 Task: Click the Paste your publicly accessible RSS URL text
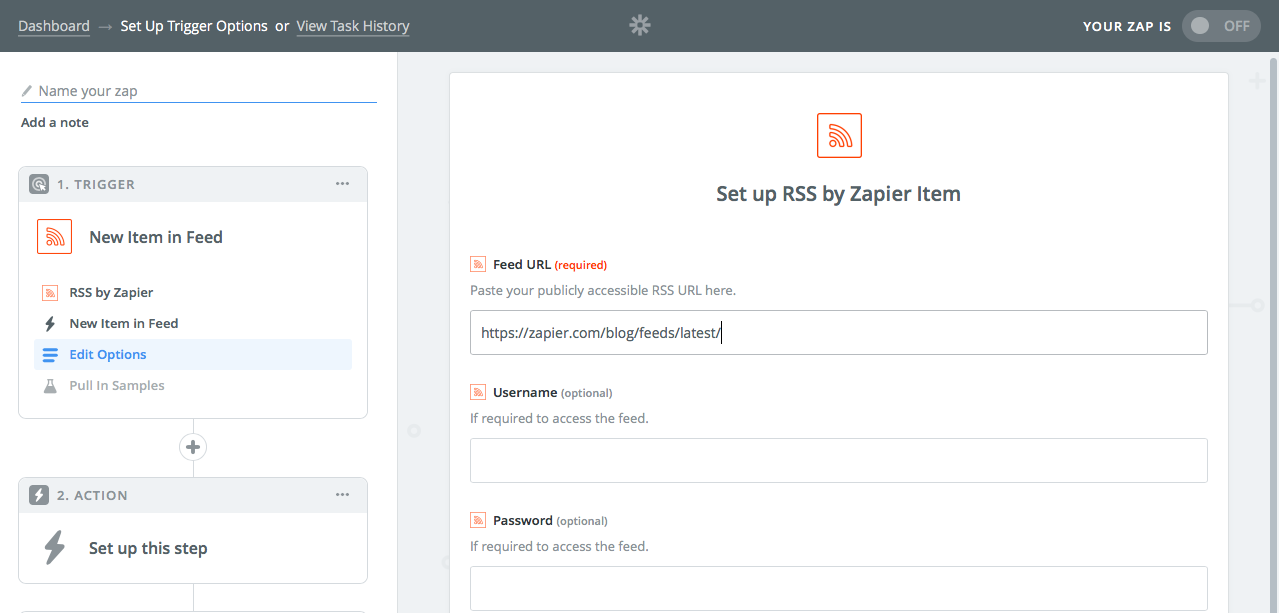pos(603,290)
